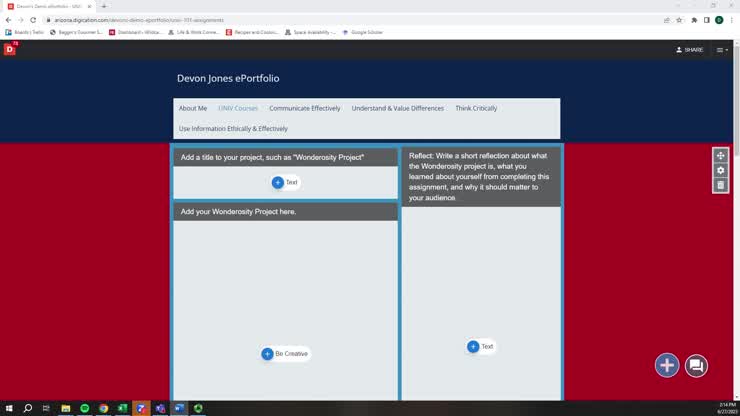The height and width of the screenshot is (416, 740).
Task: Delete the section with trash icon
Action: (720, 185)
